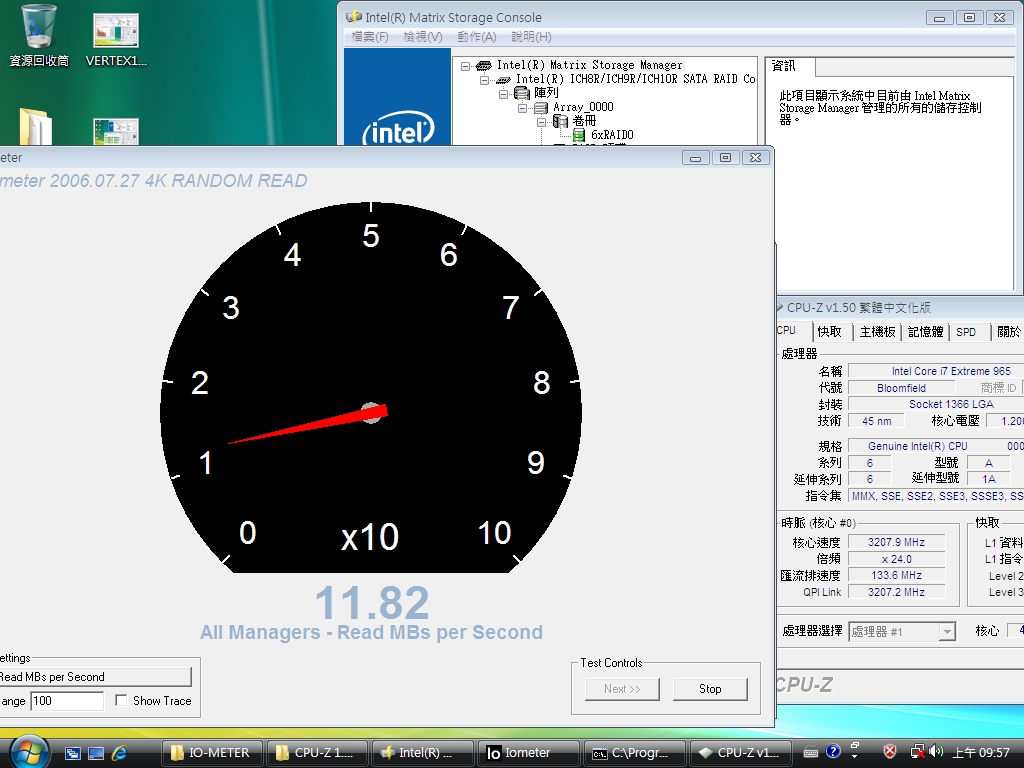Screen dimensions: 1024x768
Task: Click the Intel Core i7 Extreme 965 name field
Action: point(936,371)
